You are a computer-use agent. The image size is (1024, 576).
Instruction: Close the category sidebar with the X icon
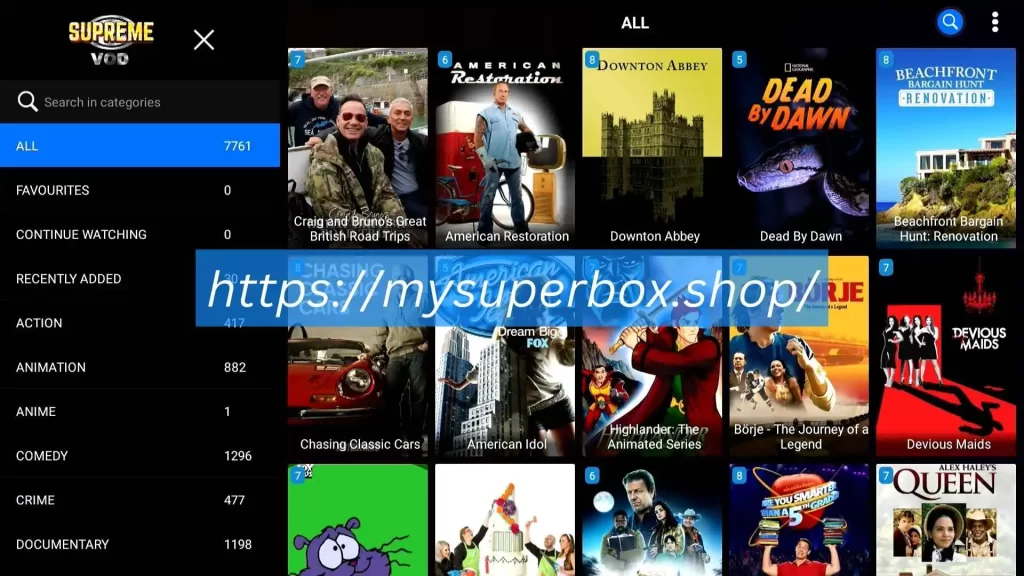pyautogui.click(x=203, y=40)
